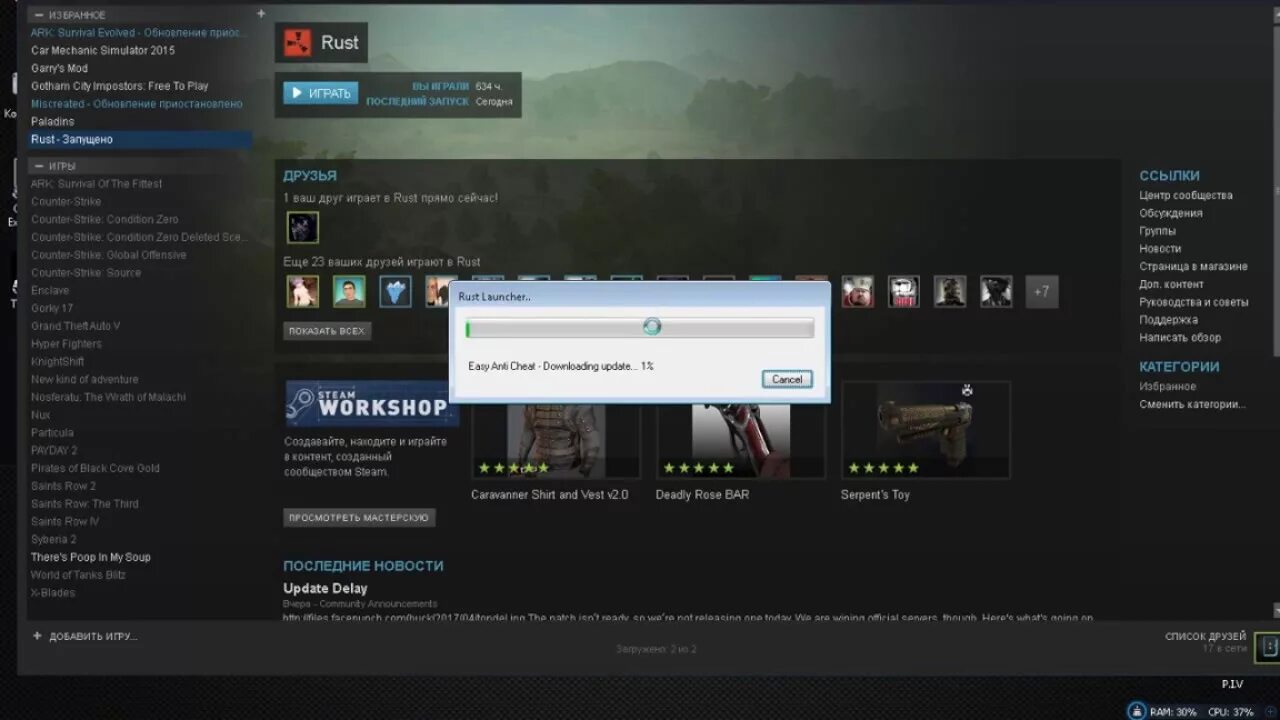Select Saints Row: The Third

point(84,503)
